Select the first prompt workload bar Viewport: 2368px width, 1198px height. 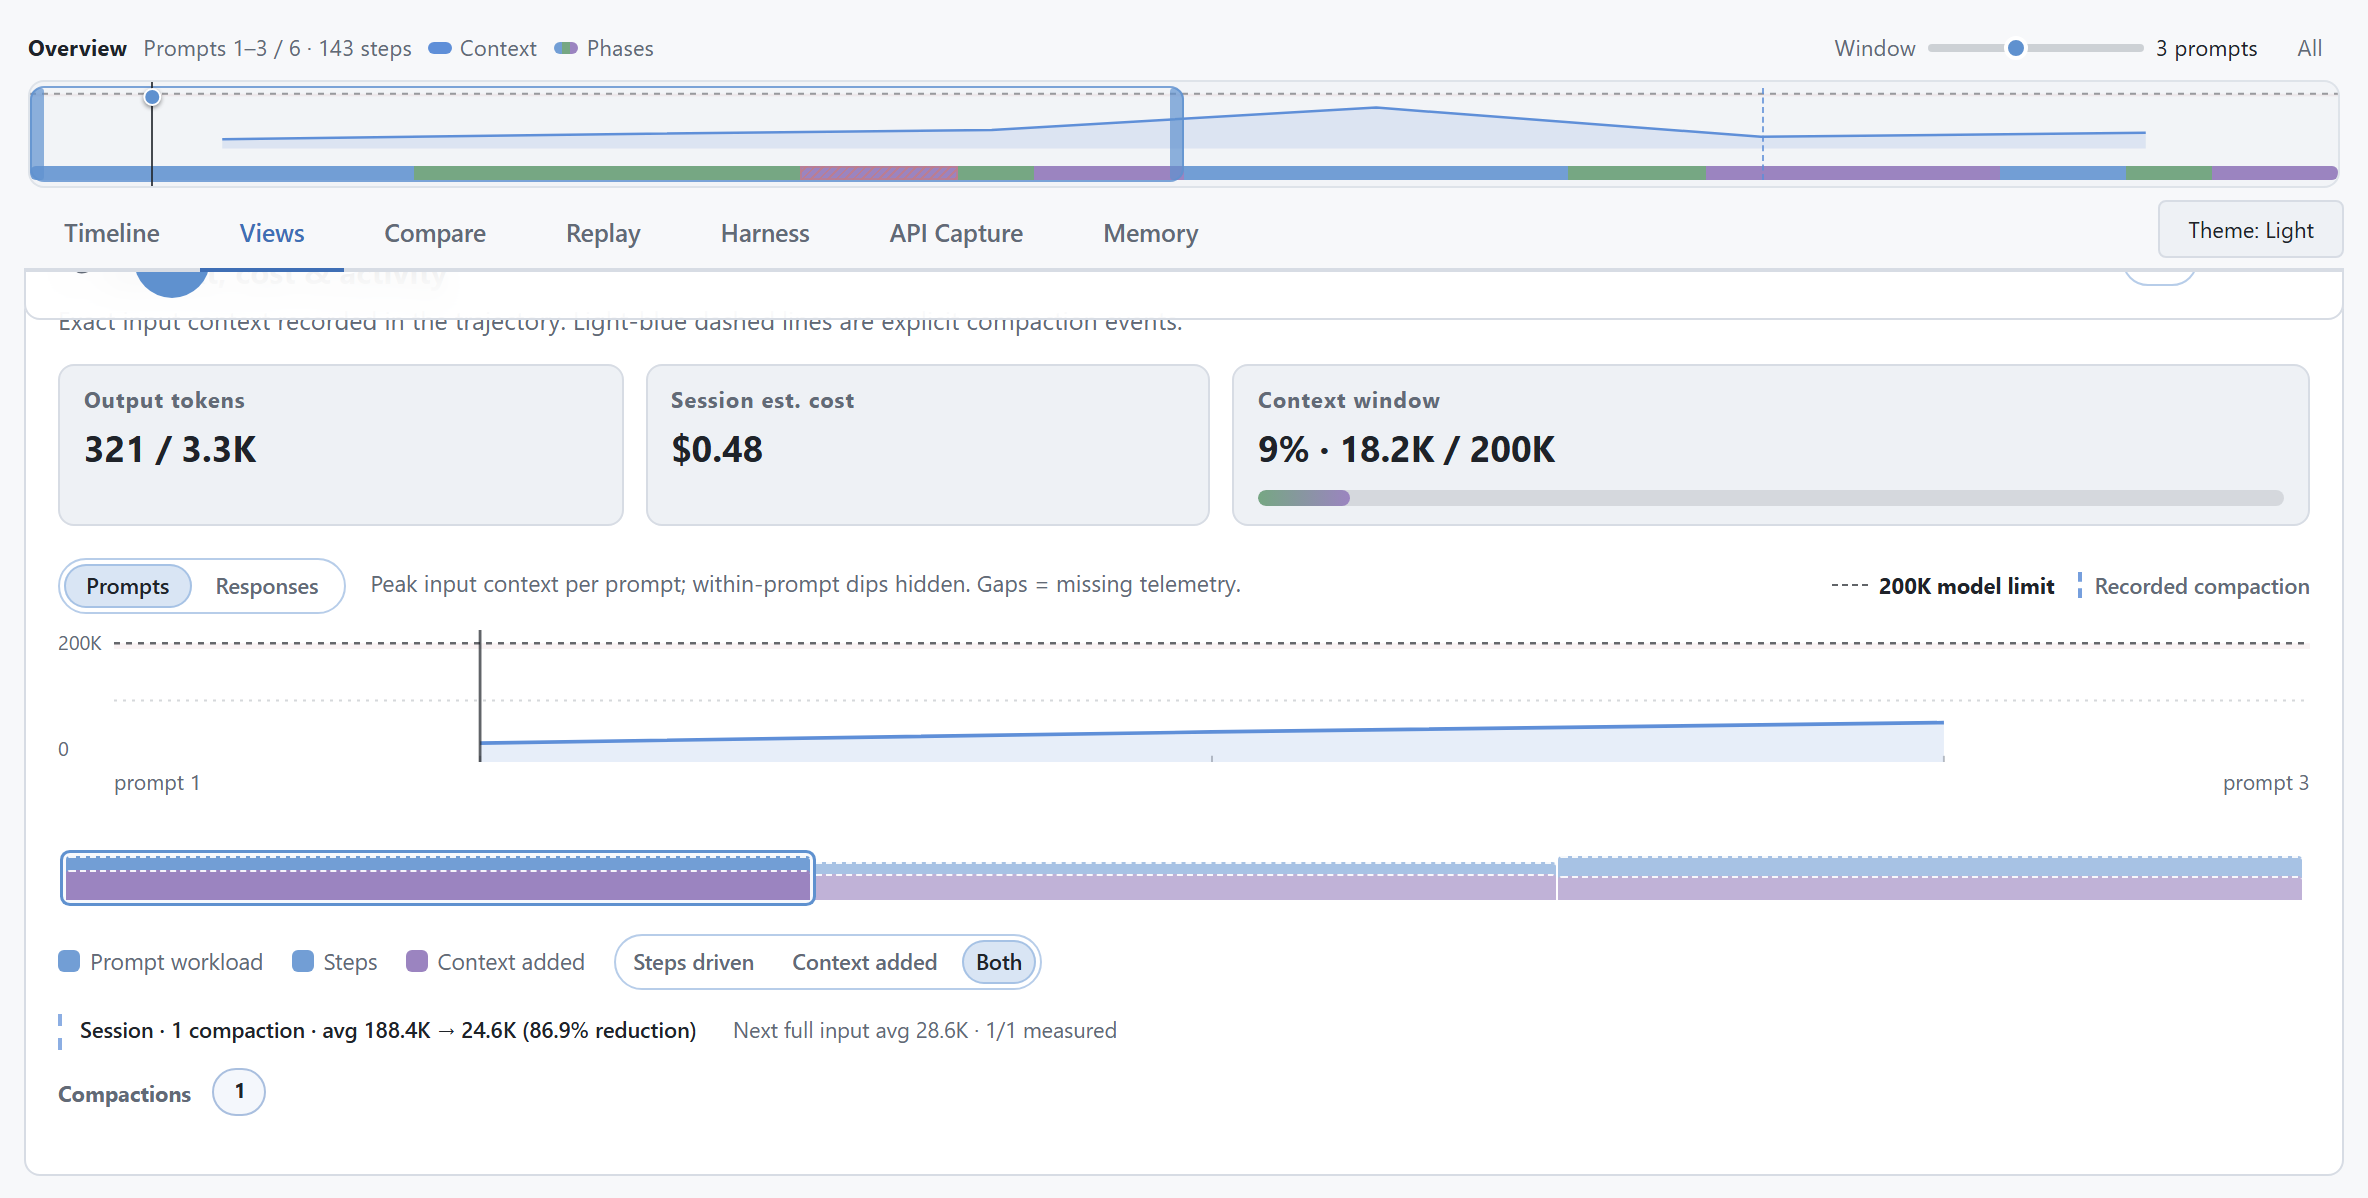point(438,878)
